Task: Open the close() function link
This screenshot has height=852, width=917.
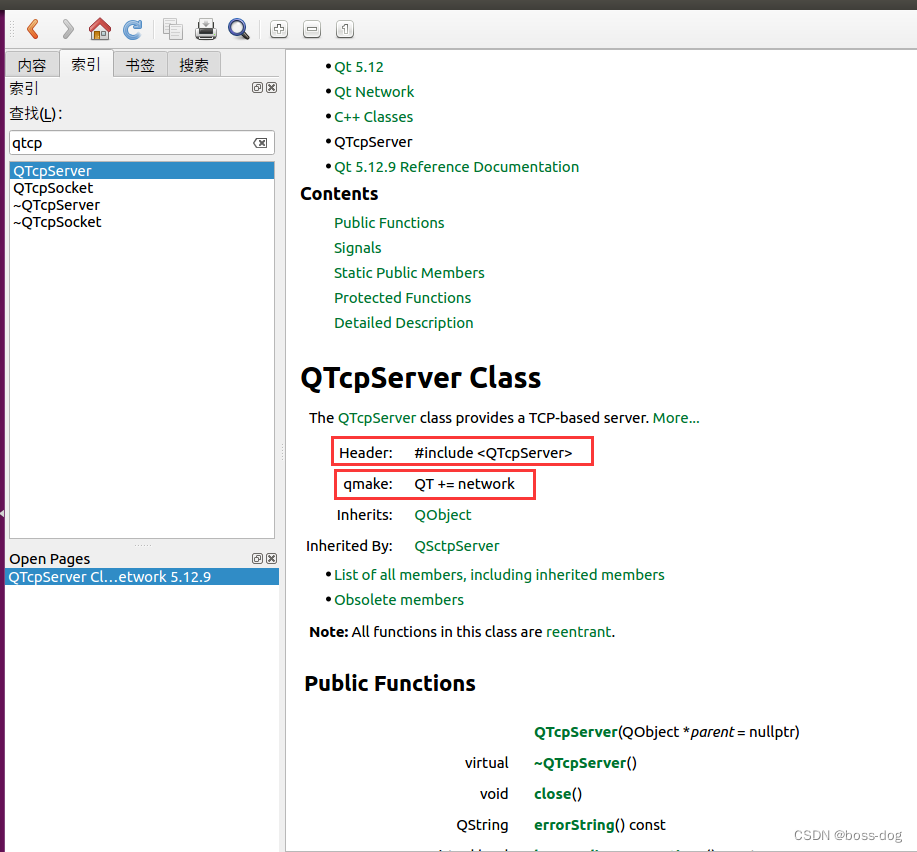Action: (x=552, y=794)
